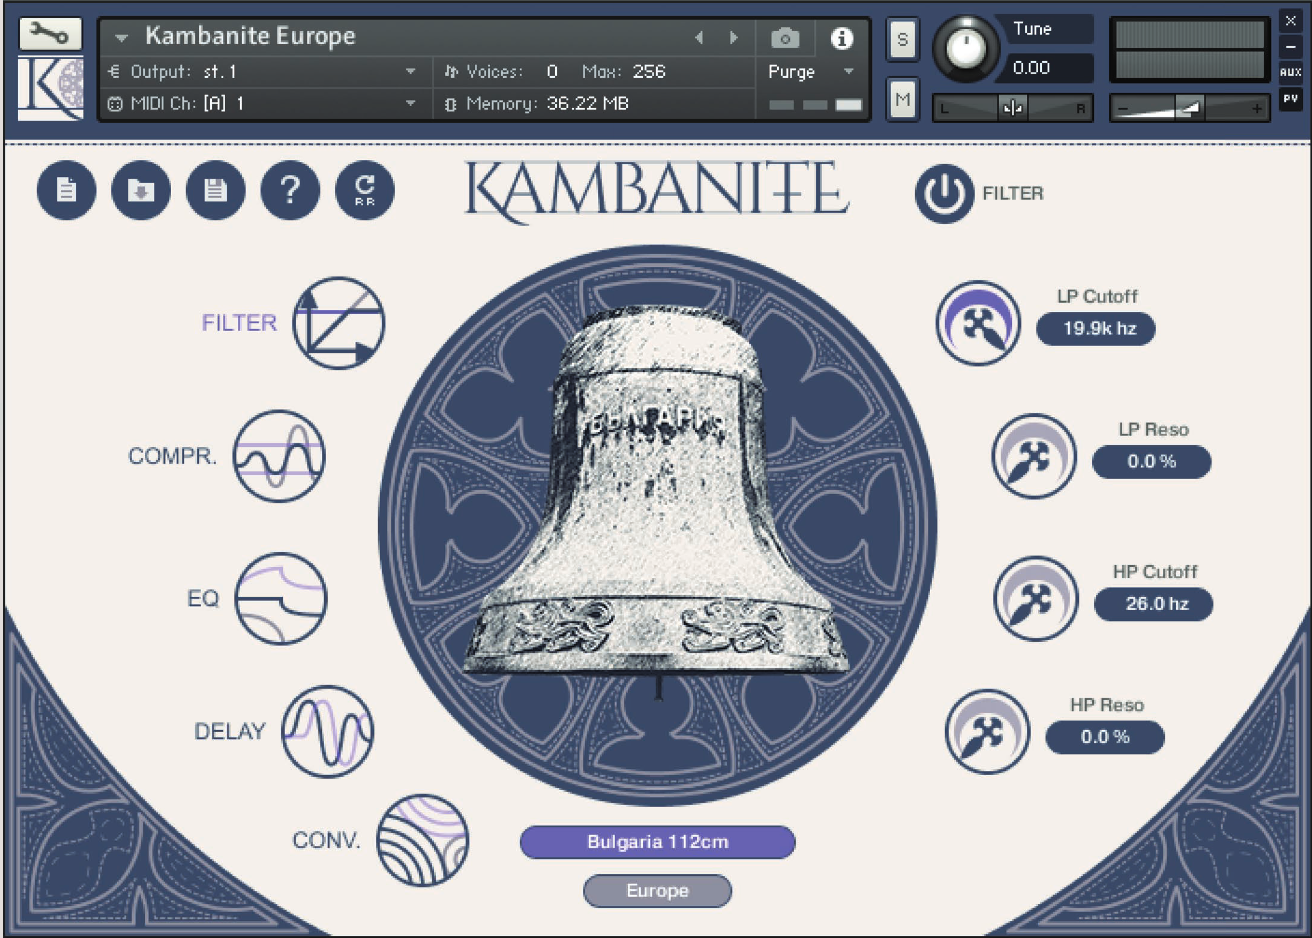Mute the instrument with the M button
1312x938 pixels.
[902, 100]
